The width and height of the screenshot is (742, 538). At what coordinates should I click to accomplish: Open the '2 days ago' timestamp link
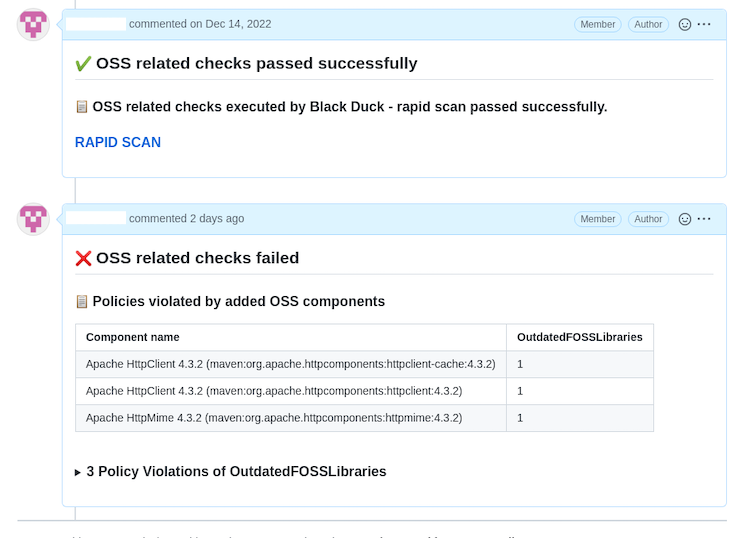[217, 219]
